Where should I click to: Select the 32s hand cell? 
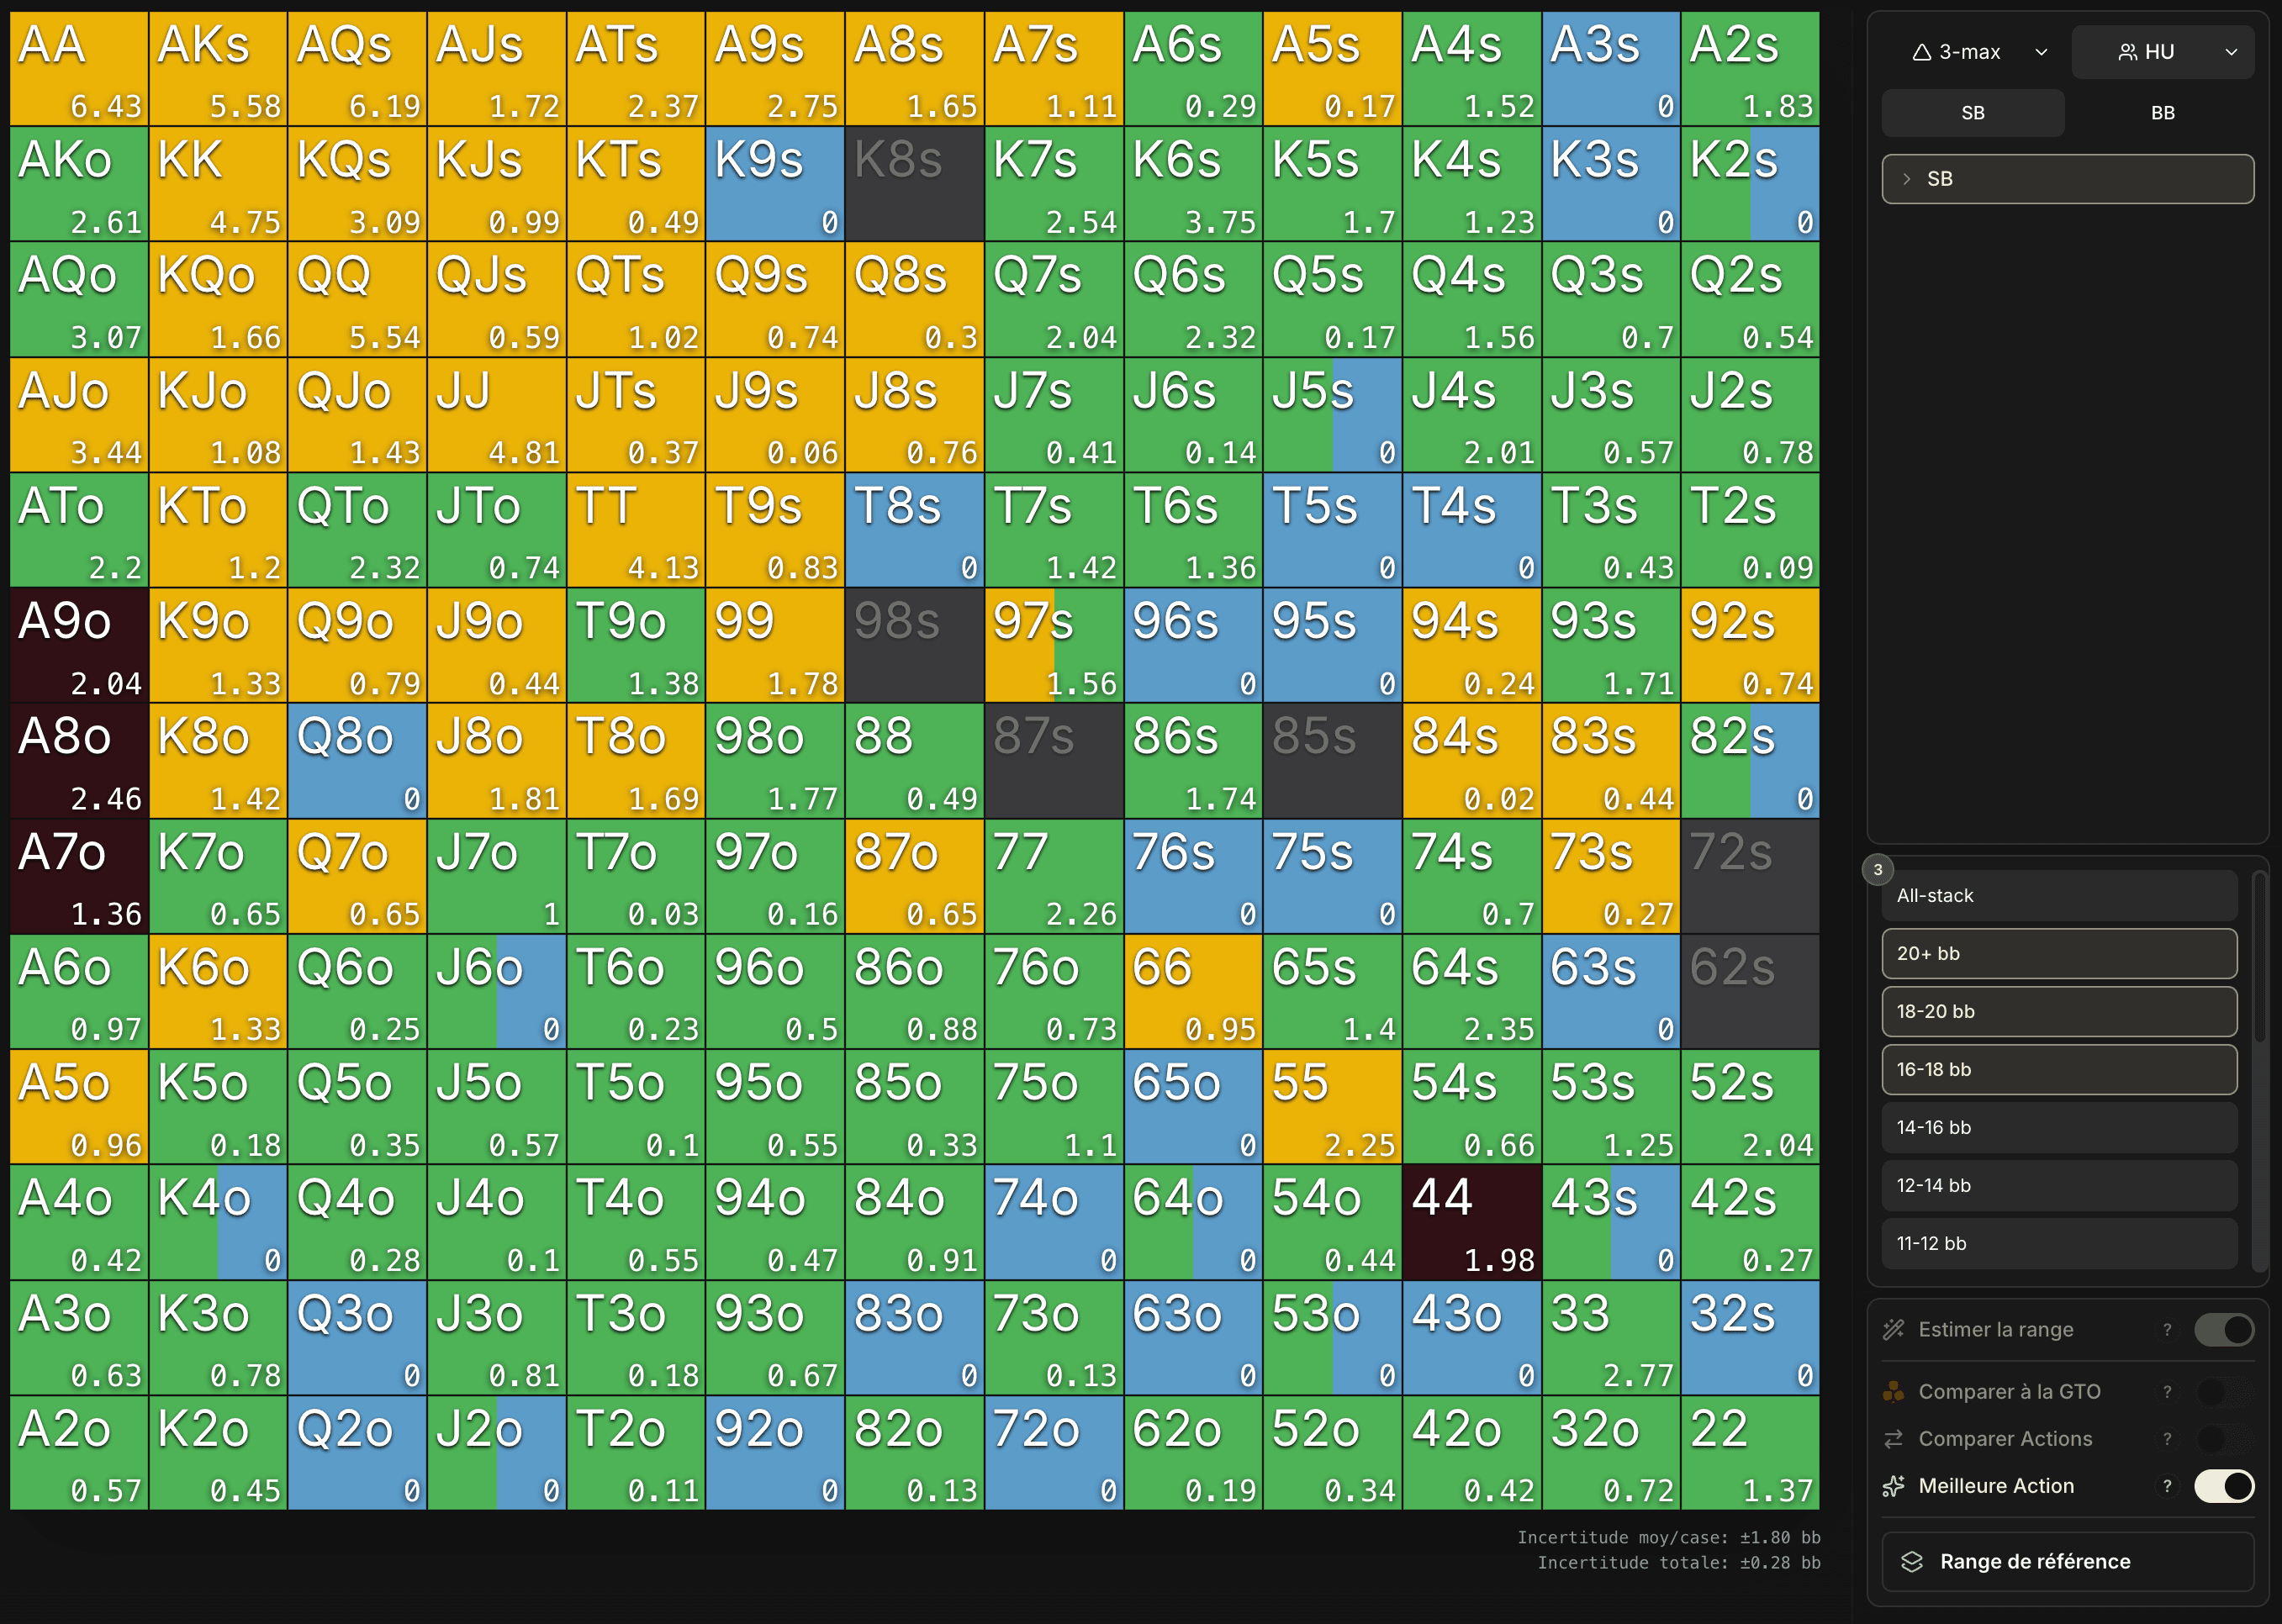(1750, 1337)
